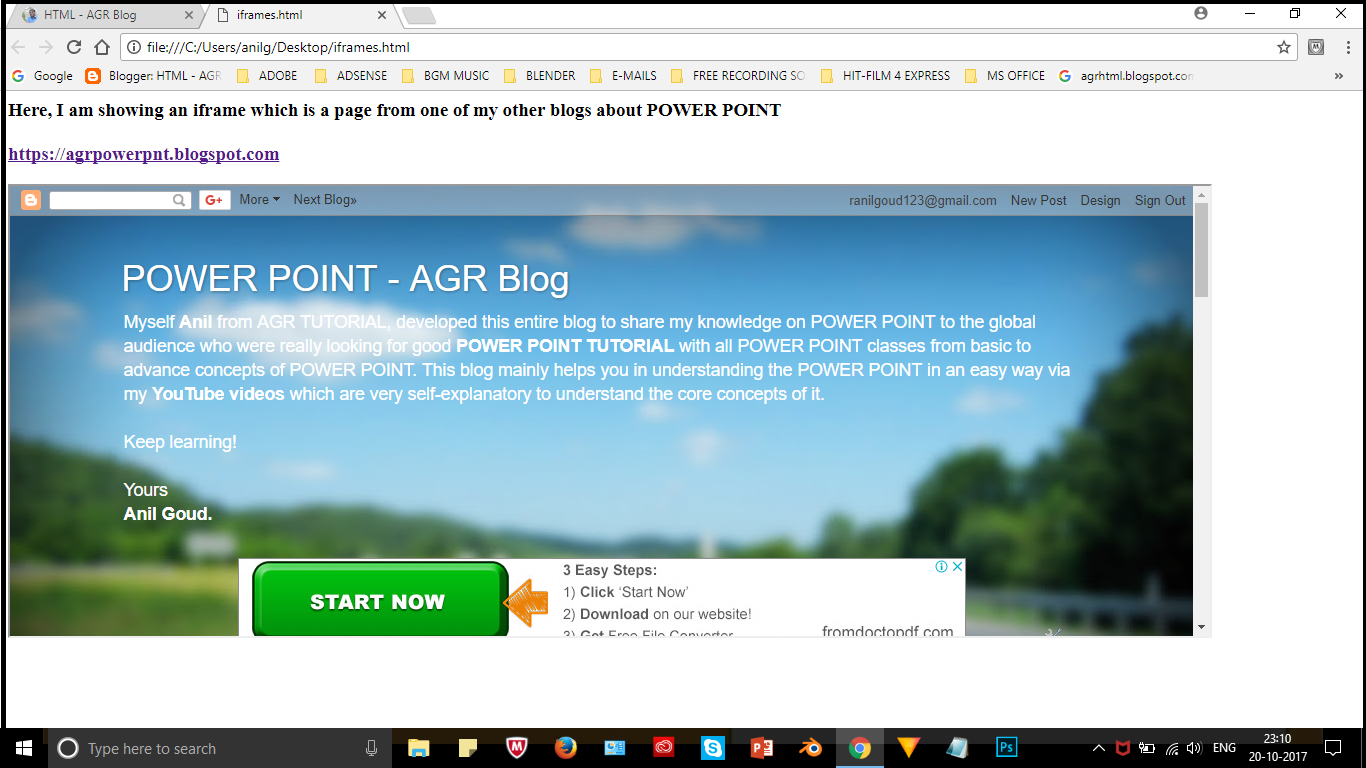Screen dimensions: 1366x768
Task: Open the HIT-FILM 4 EXPRESS bookmarks folder
Action: point(885,76)
